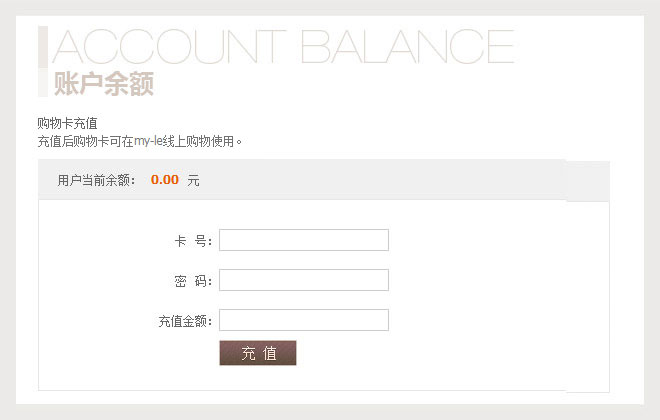Select the 充值金额 amount input field
The image size is (660, 420).
[303, 320]
